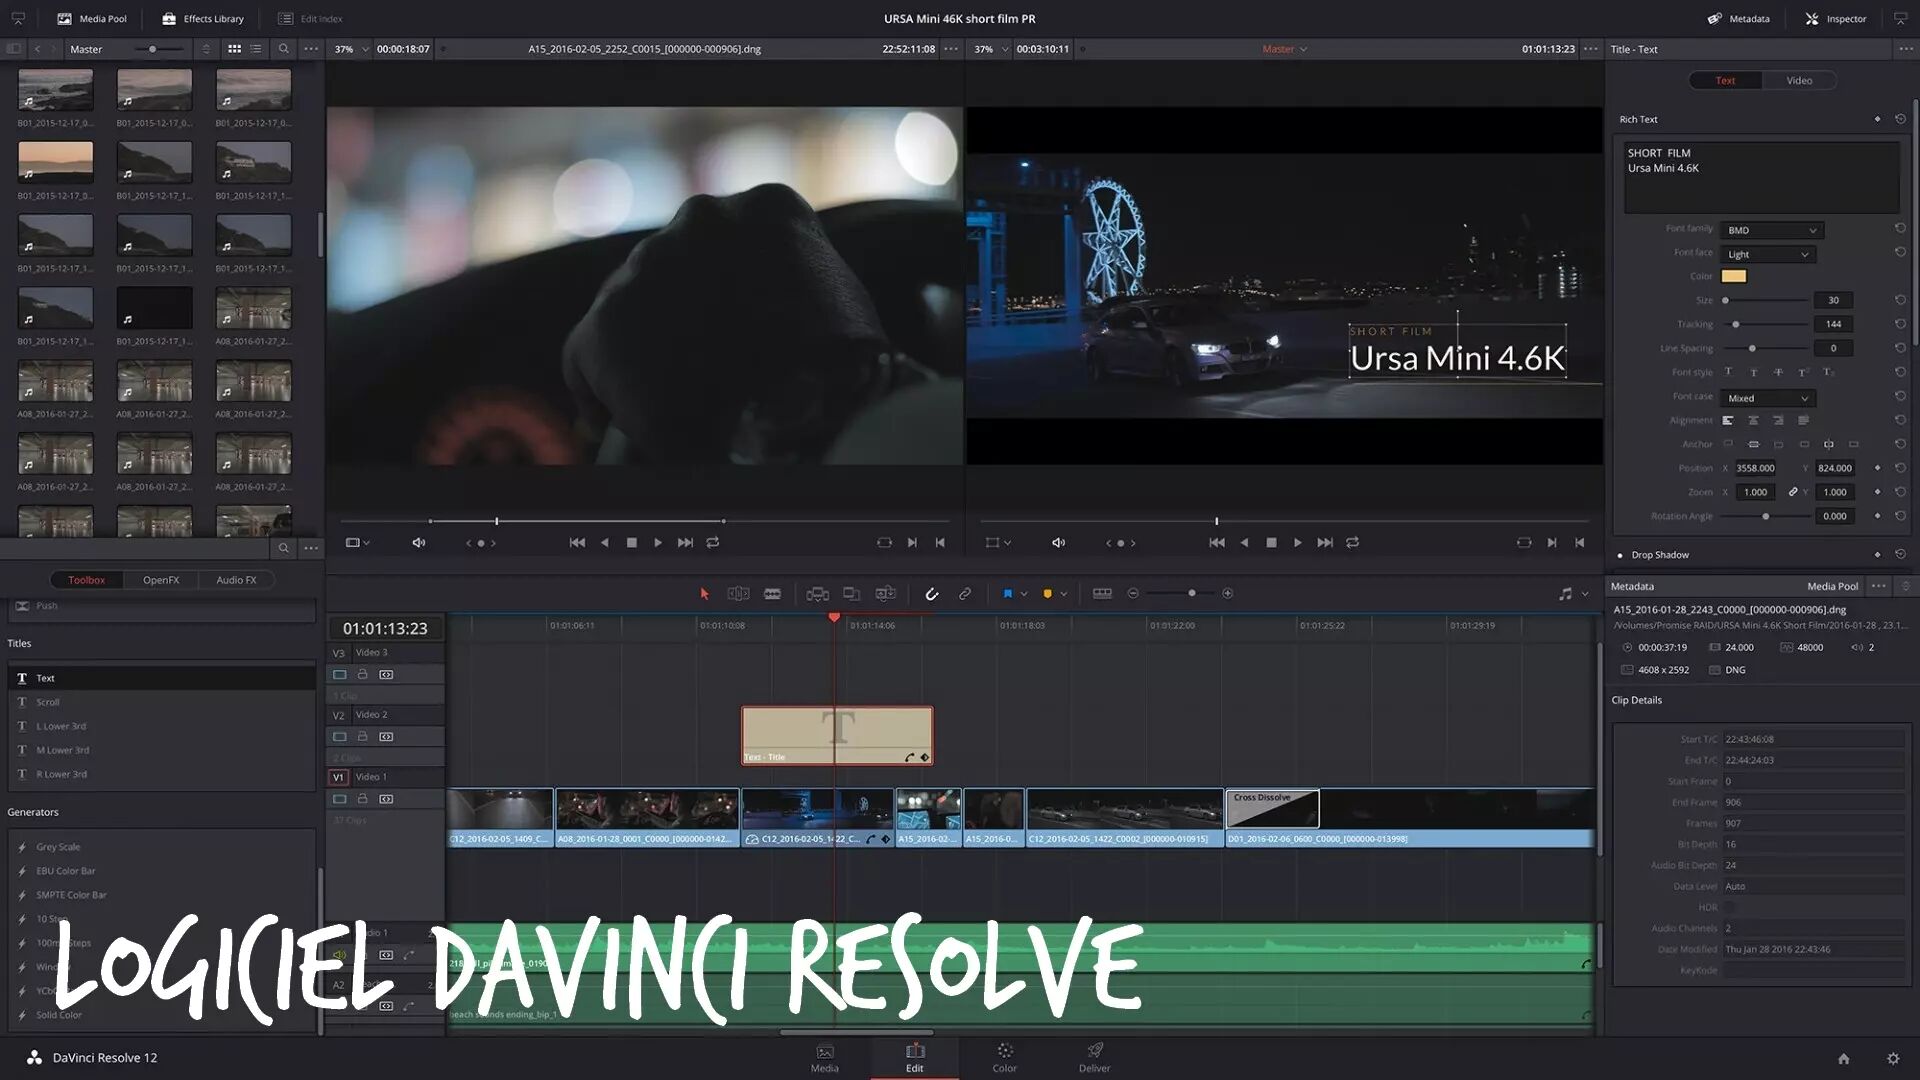Open the Audio FX tab
The width and height of the screenshot is (1920, 1080).
point(236,580)
